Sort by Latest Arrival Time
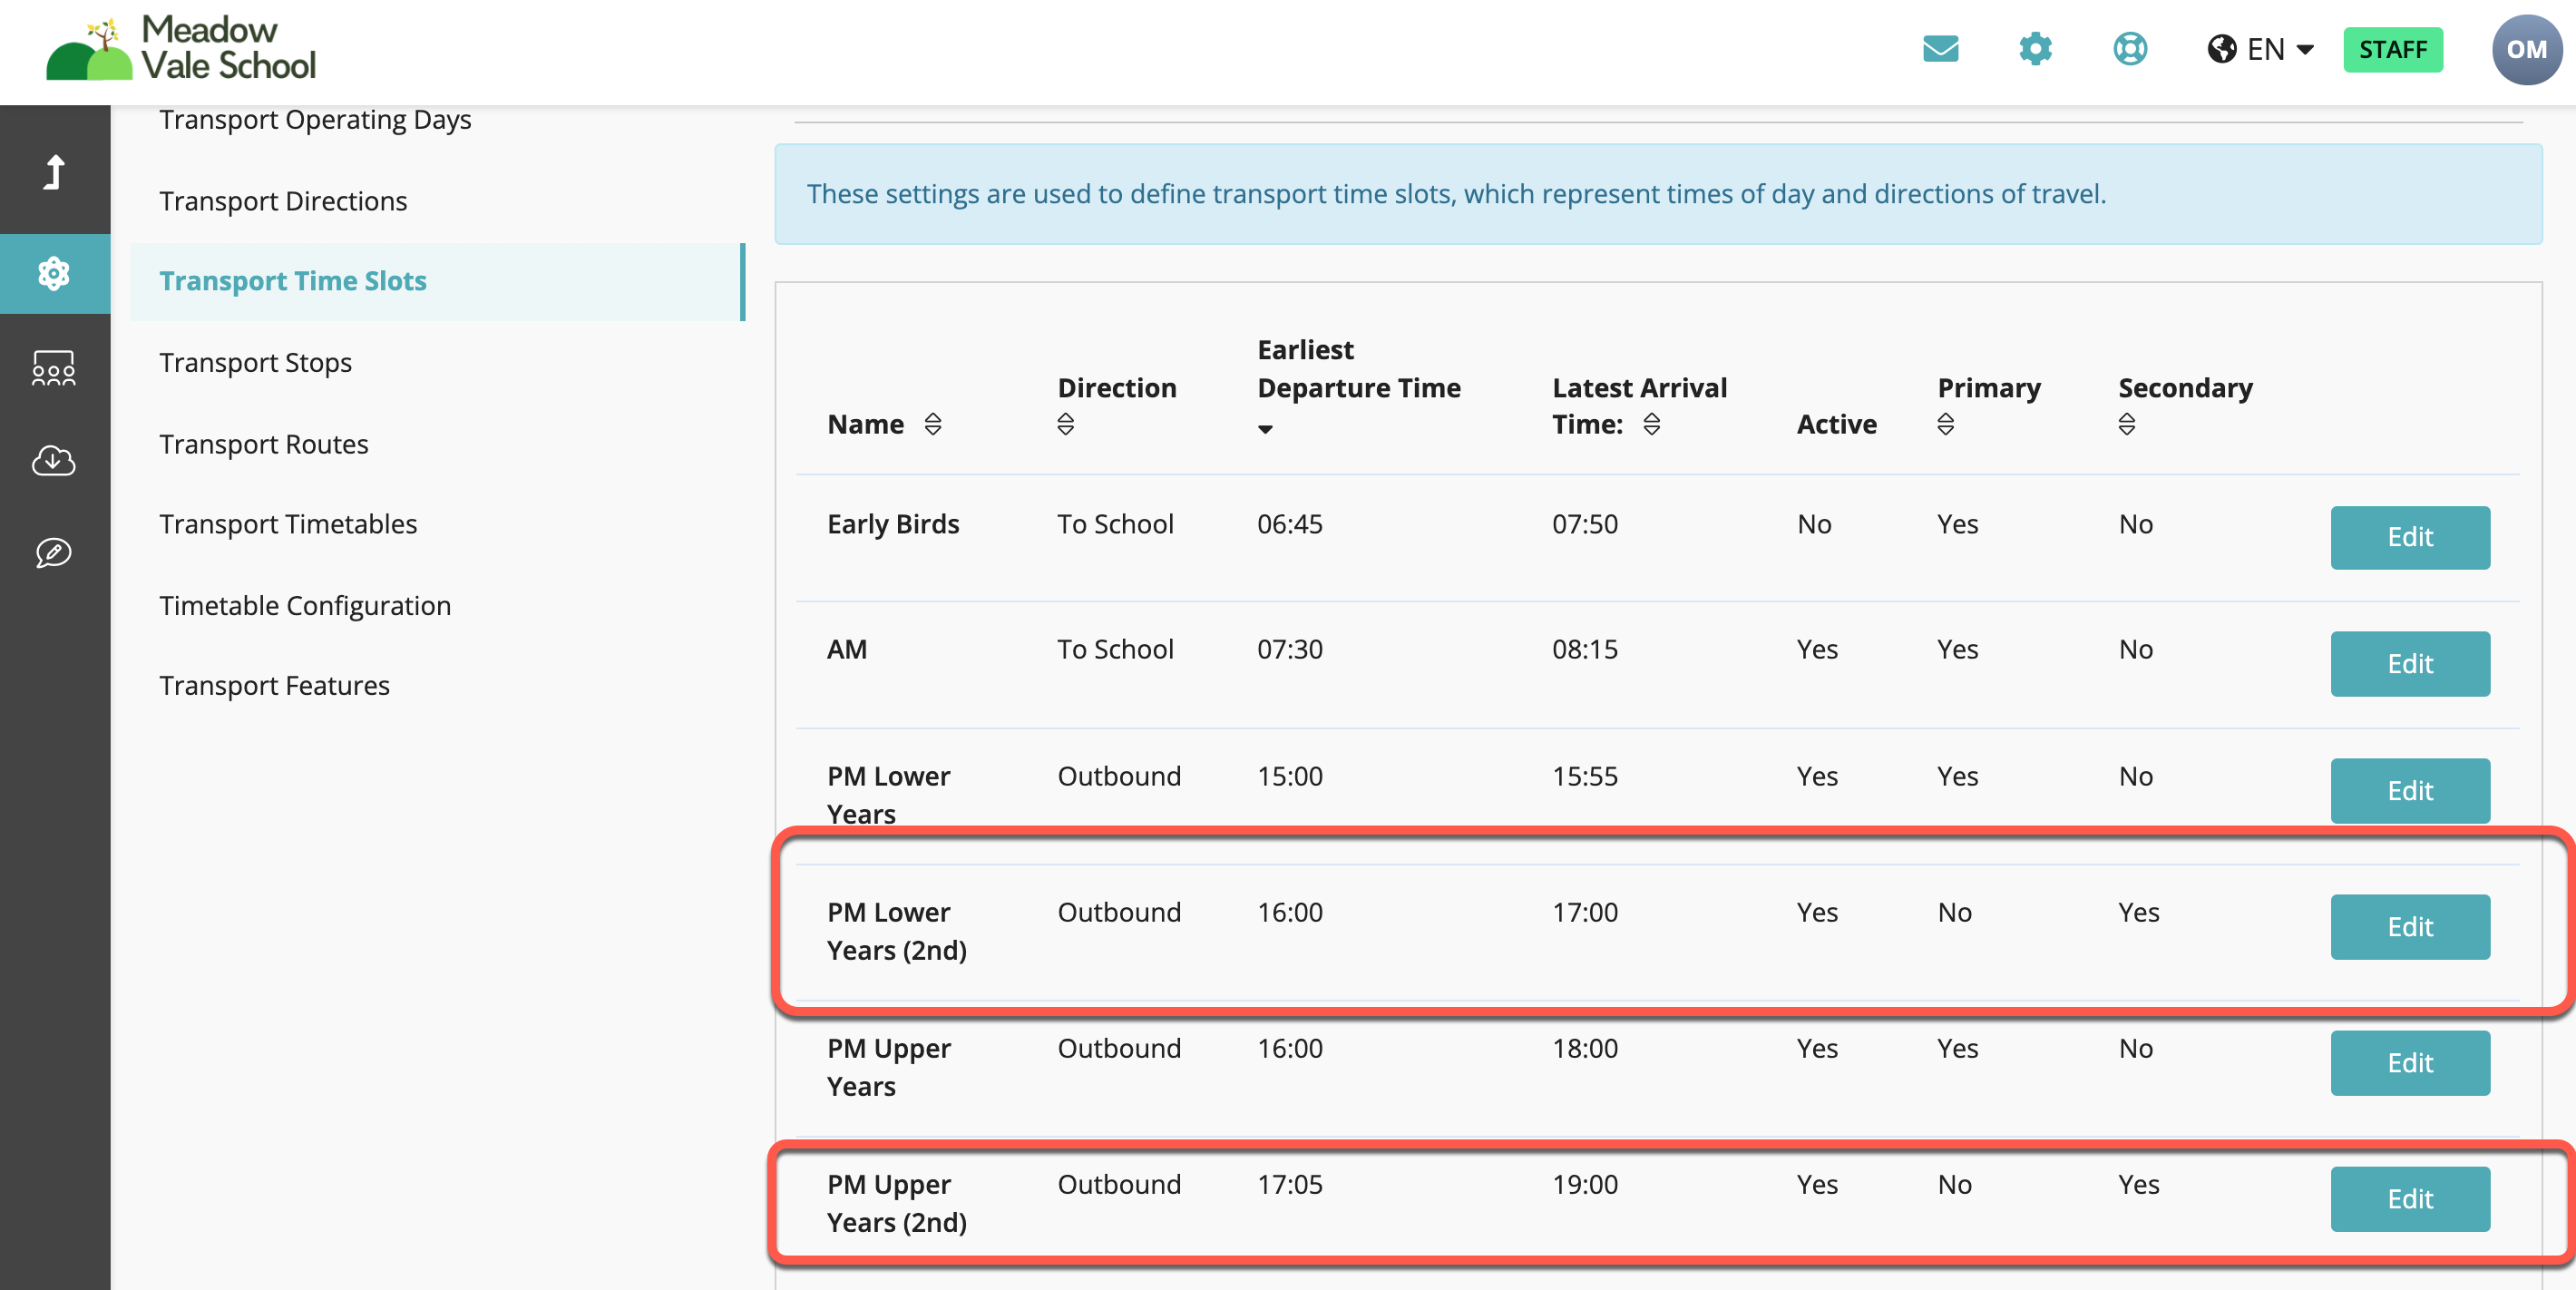 point(1651,424)
